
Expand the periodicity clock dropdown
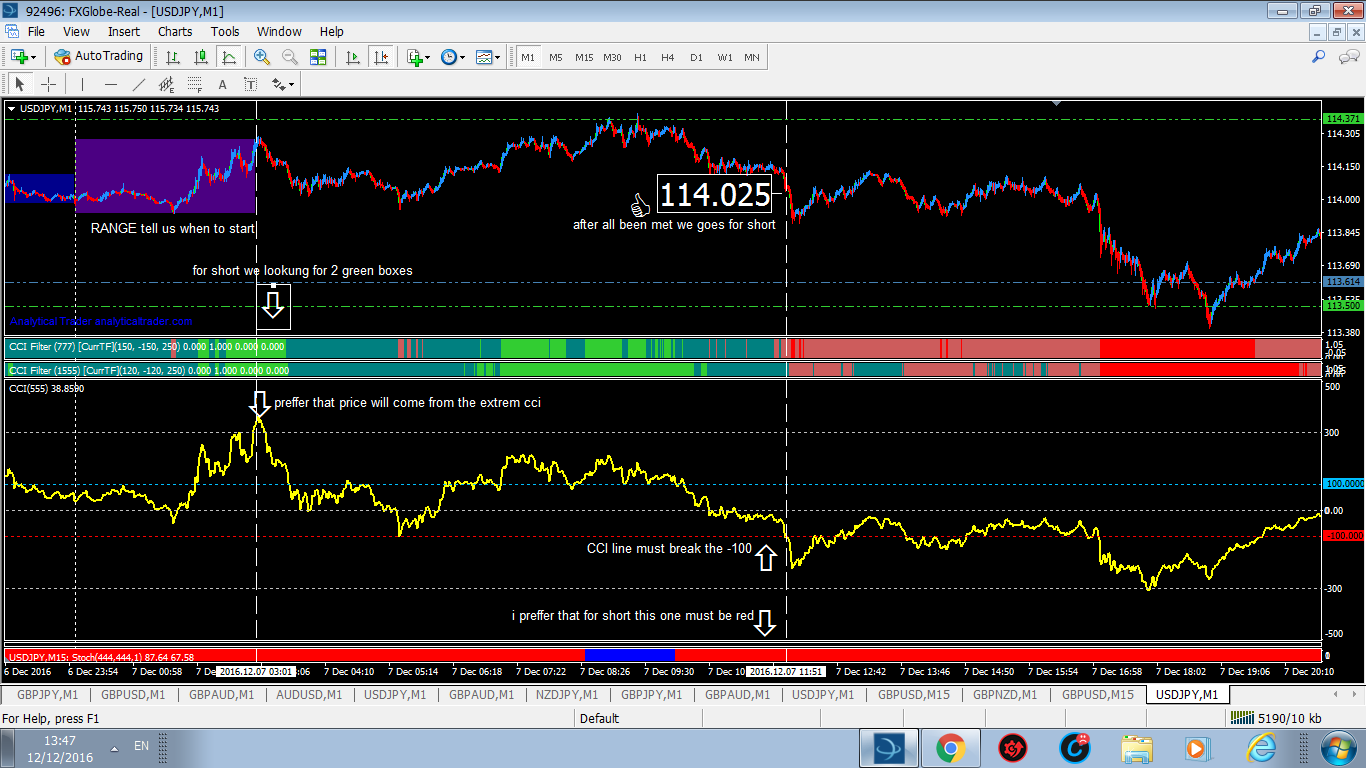(x=453, y=57)
